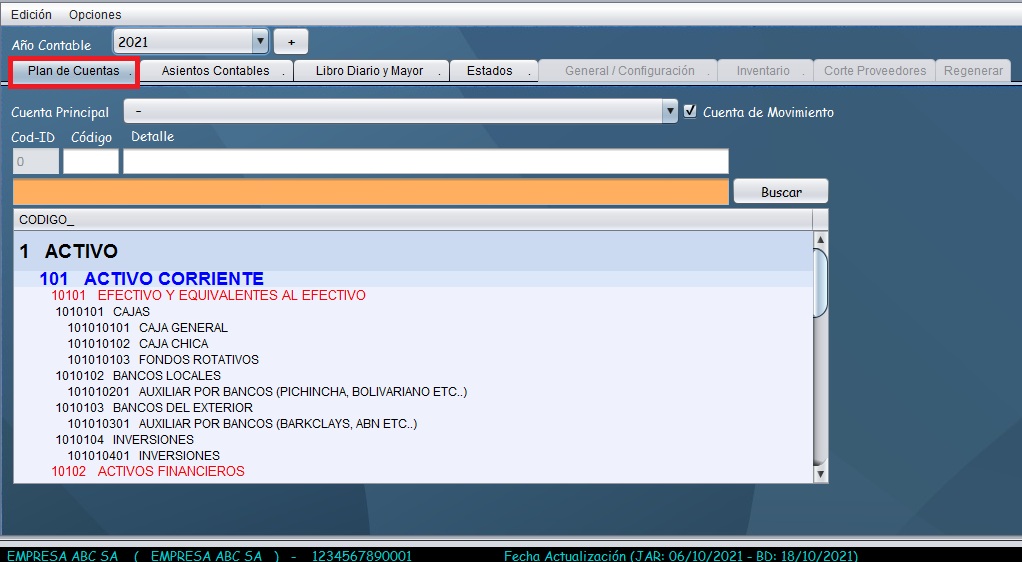Open the Opciones menu
This screenshot has width=1022, height=562.
(x=95, y=15)
